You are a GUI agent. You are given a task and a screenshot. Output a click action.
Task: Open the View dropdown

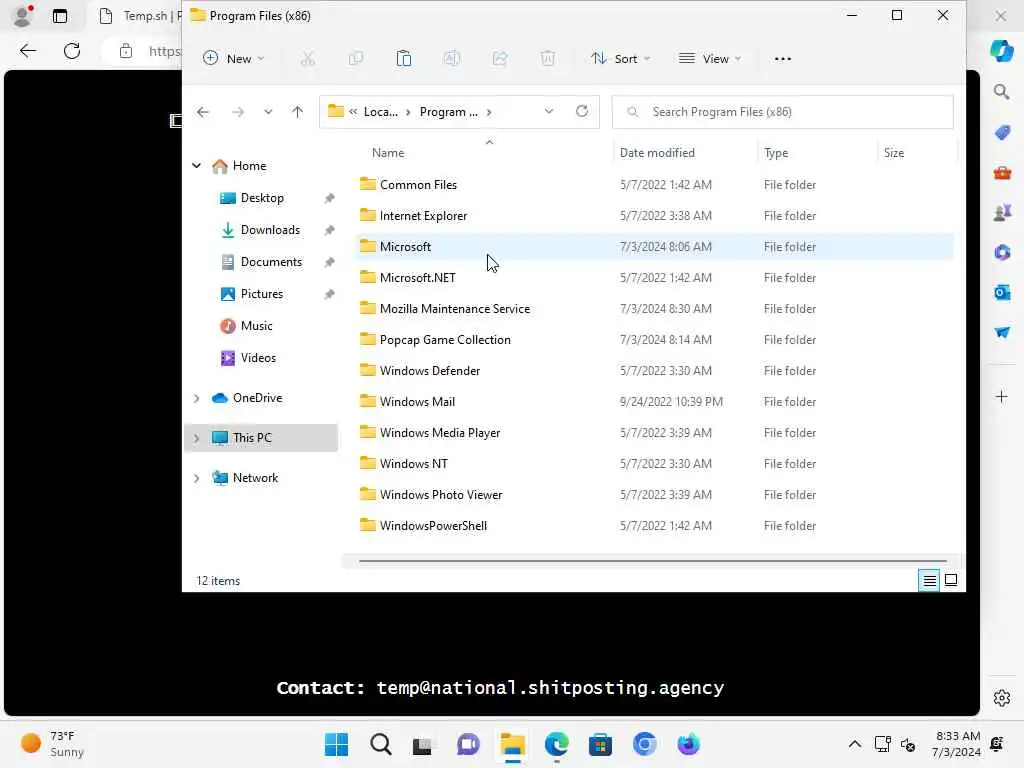tap(710, 59)
